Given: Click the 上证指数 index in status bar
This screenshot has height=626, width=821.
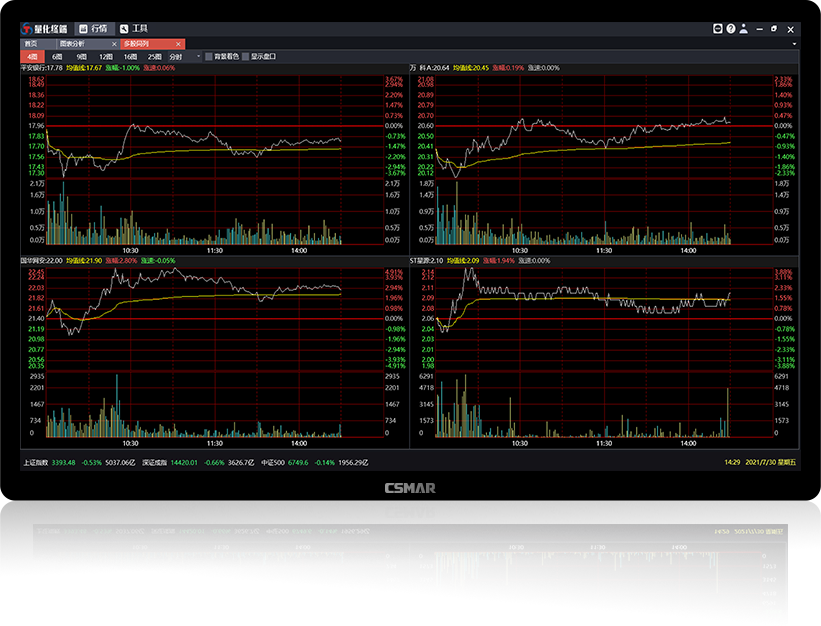Looking at the screenshot, I should 36,462.
